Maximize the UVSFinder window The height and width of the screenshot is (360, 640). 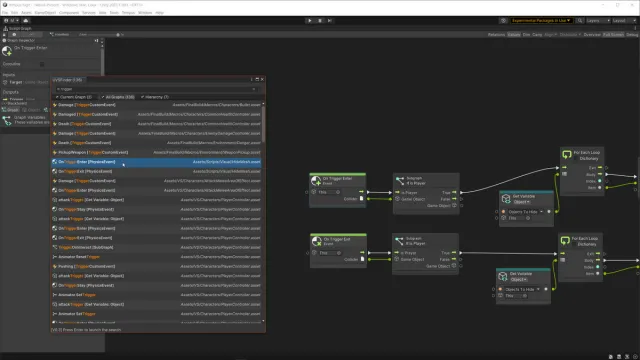pyautogui.click(x=257, y=80)
